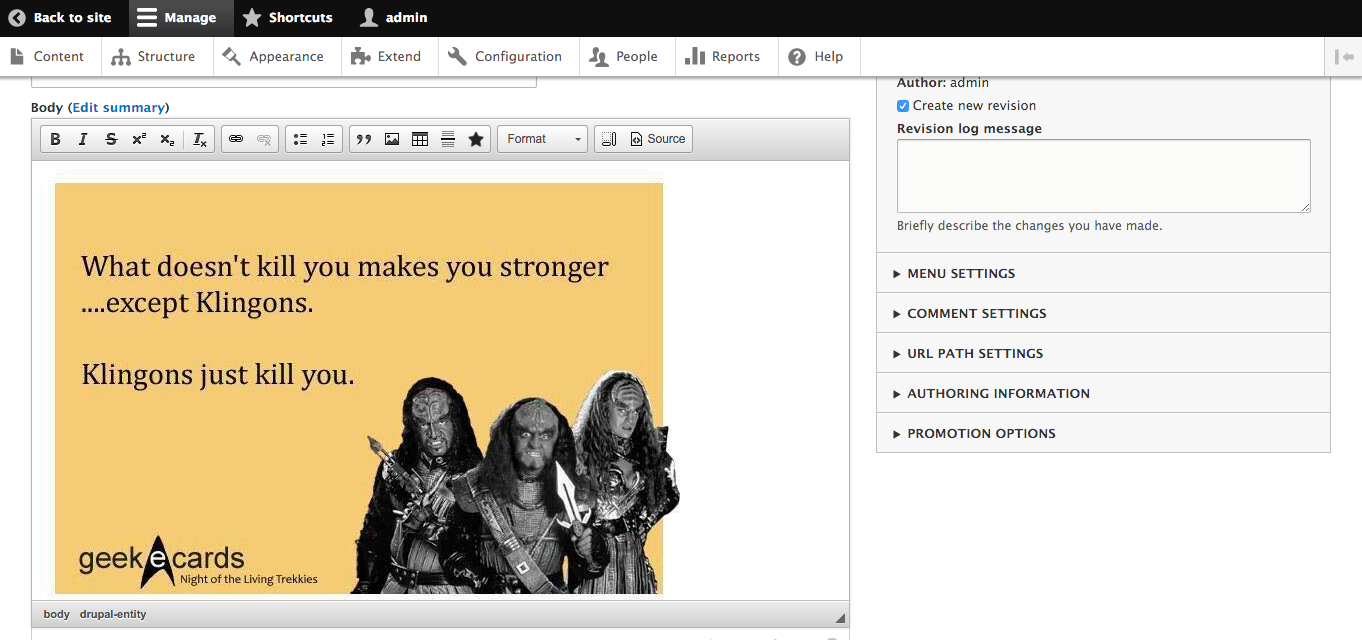Image resolution: width=1362 pixels, height=640 pixels.
Task: Open the Format dropdown
Action: pyautogui.click(x=542, y=139)
